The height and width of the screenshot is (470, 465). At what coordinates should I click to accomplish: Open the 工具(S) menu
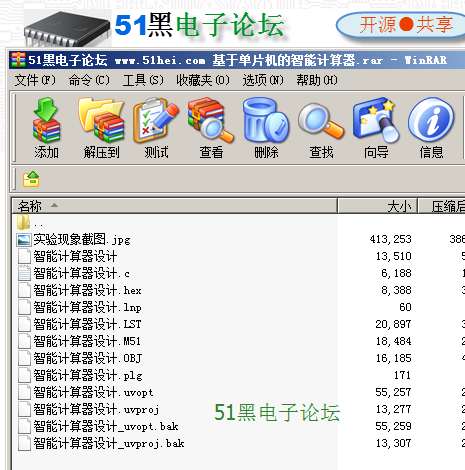pyautogui.click(x=143, y=80)
